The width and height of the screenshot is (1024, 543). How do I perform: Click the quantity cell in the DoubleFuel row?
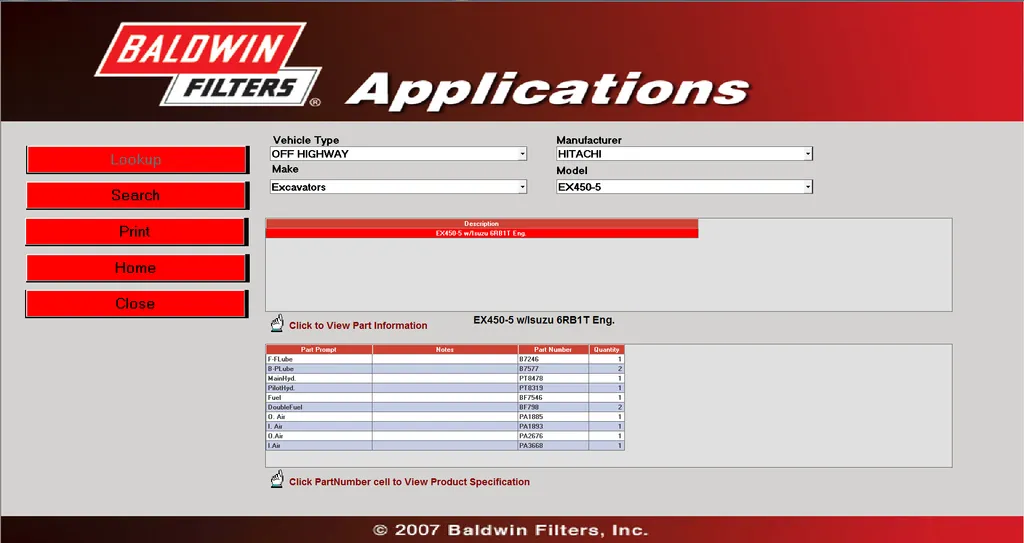click(x=606, y=407)
